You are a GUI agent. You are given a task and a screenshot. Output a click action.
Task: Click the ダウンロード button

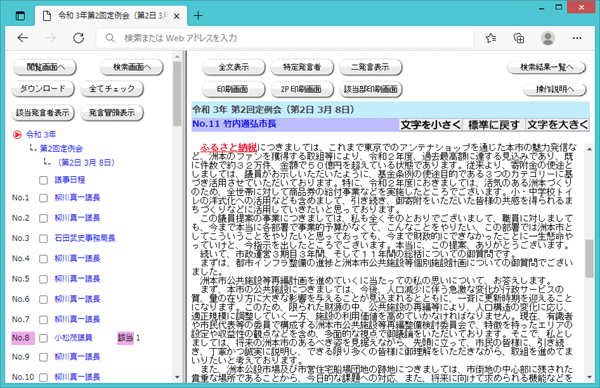43,89
